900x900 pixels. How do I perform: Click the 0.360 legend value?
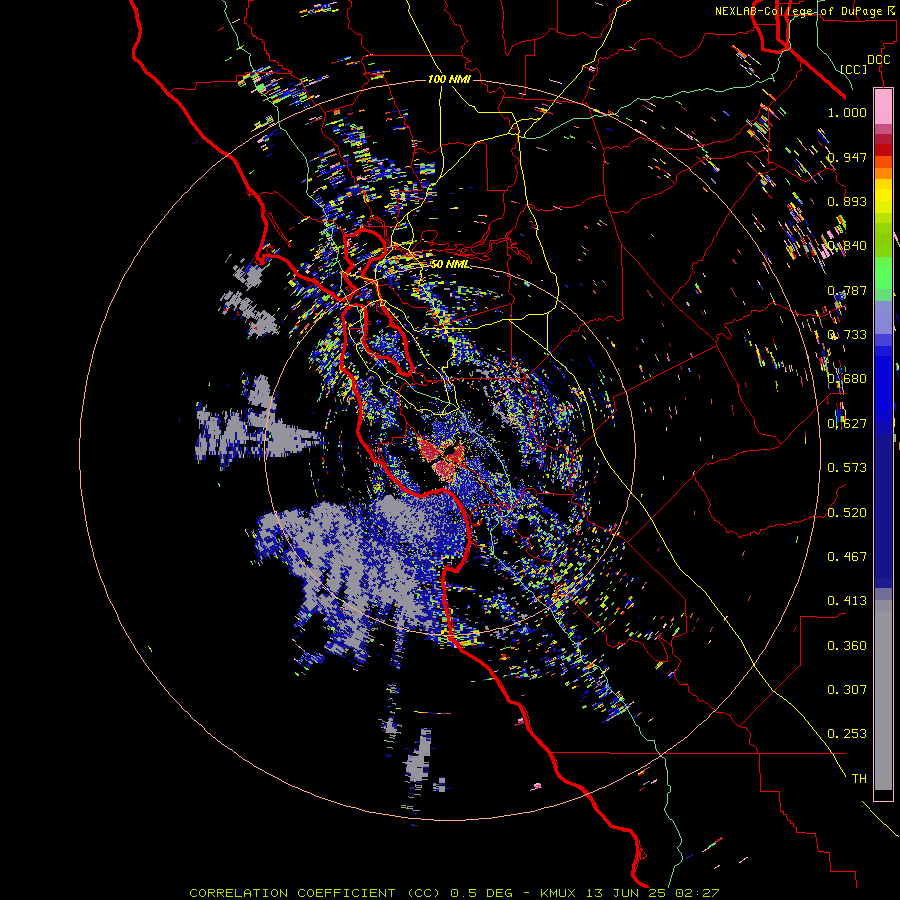[x=847, y=646]
